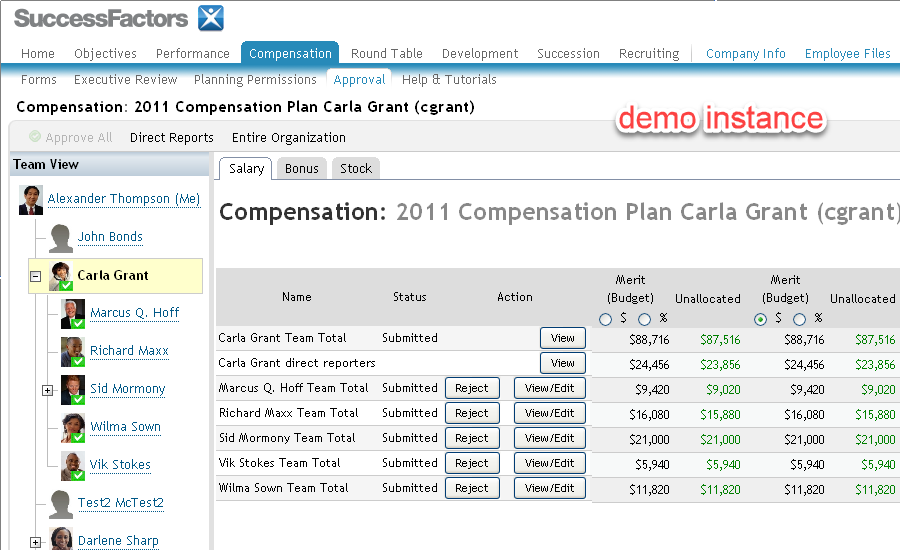Image resolution: width=900 pixels, height=550 pixels.
Task: Show Direct Reports view
Action: click(x=172, y=137)
